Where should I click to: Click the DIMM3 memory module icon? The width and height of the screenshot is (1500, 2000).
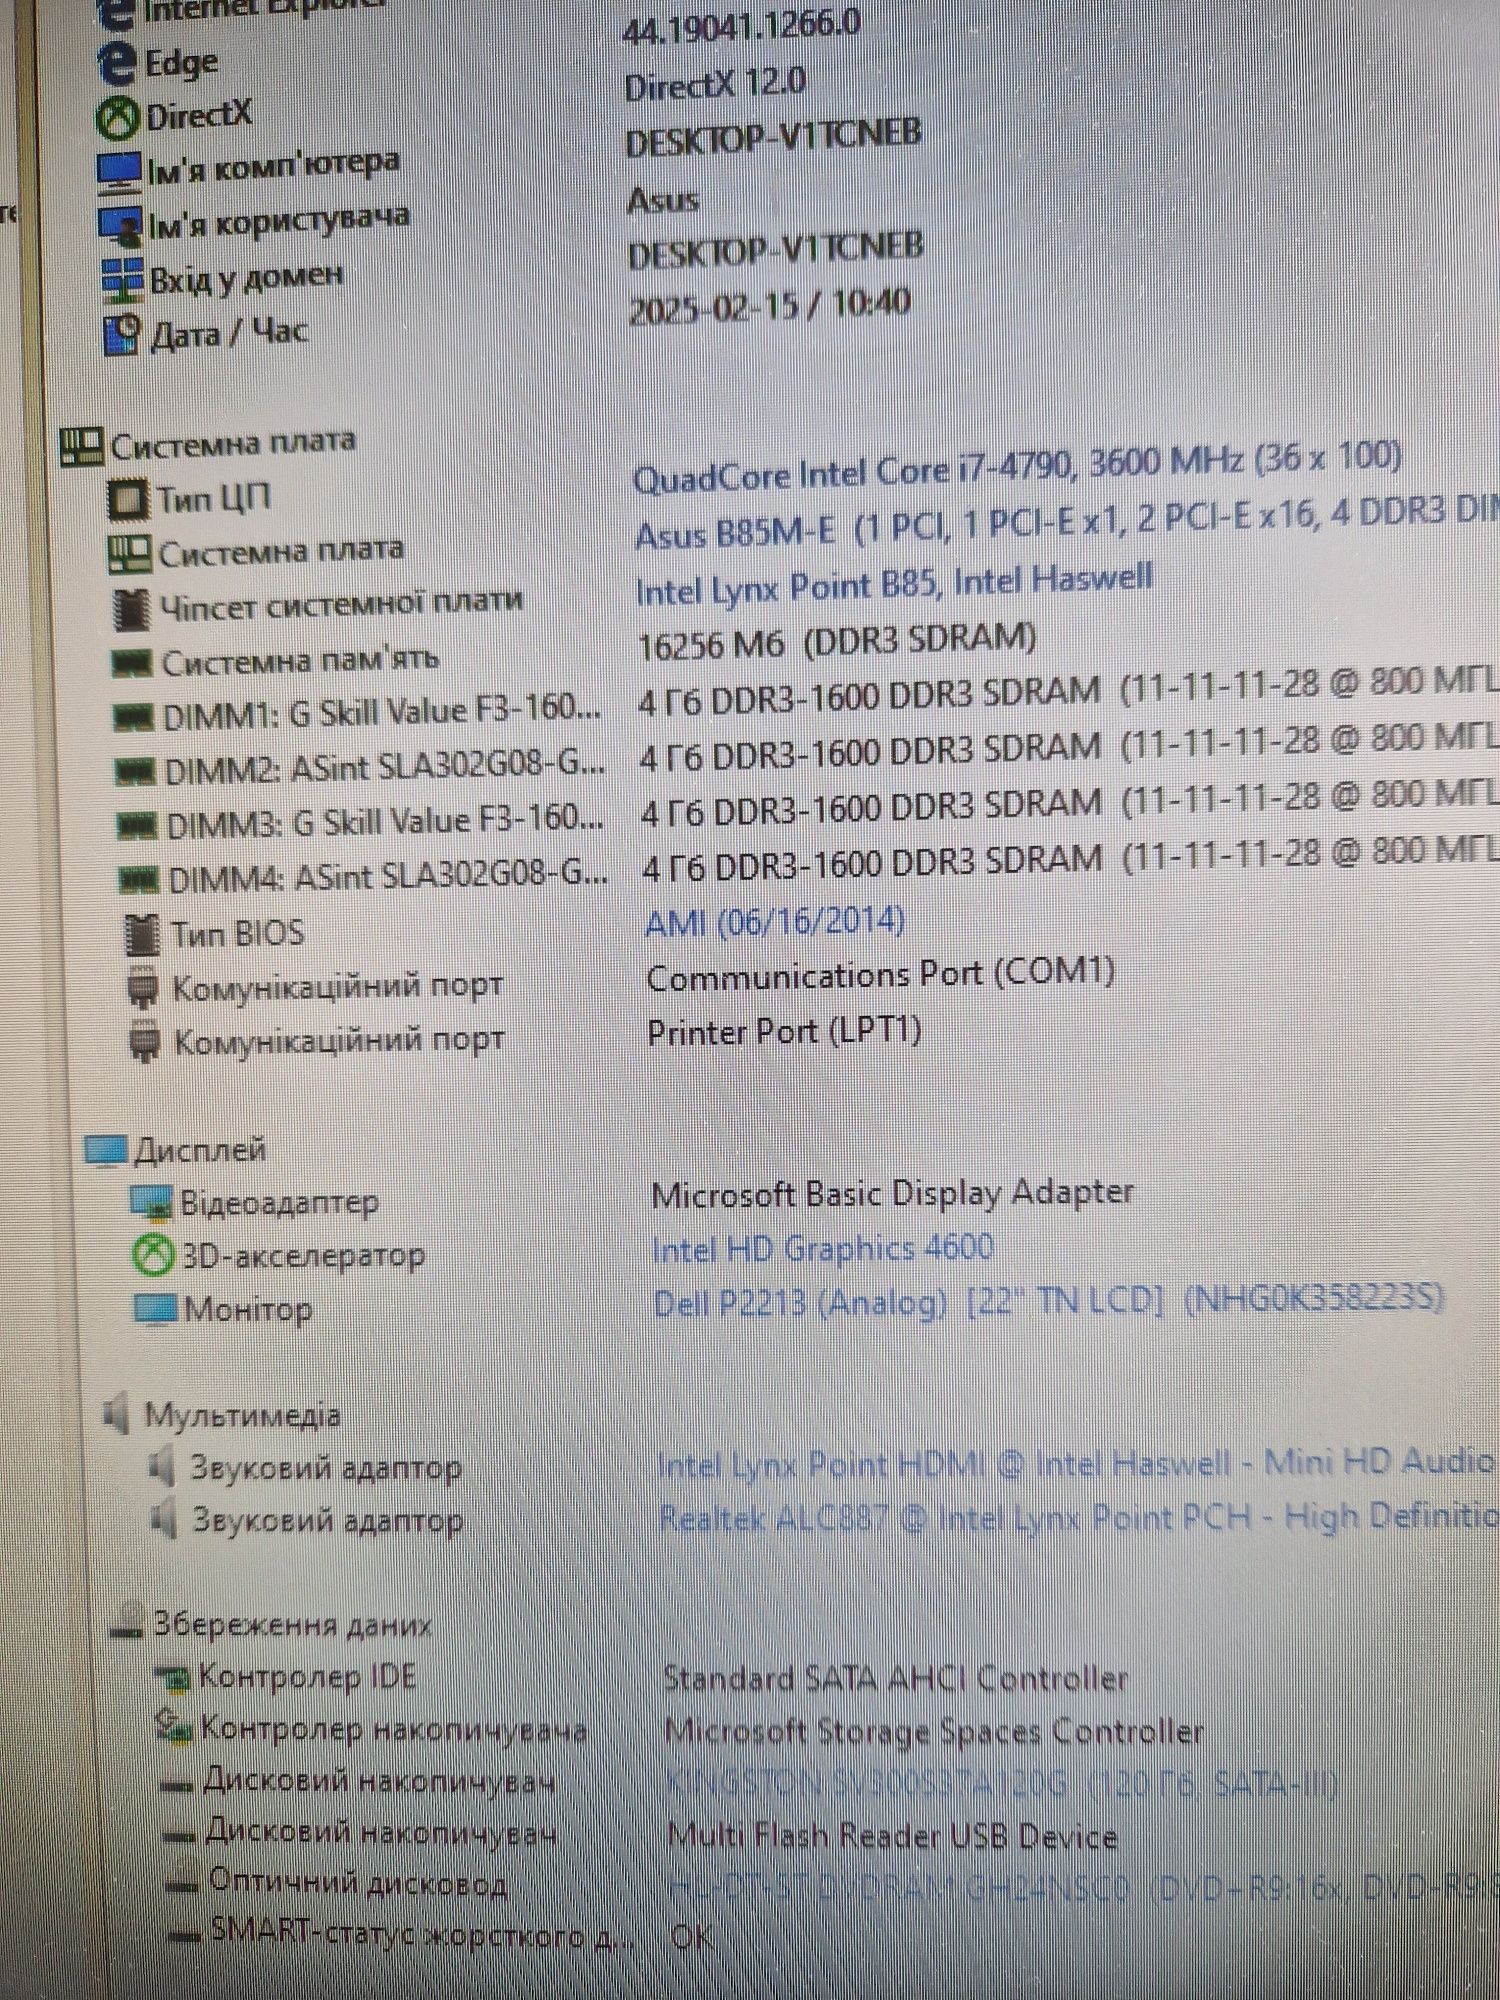(137, 826)
